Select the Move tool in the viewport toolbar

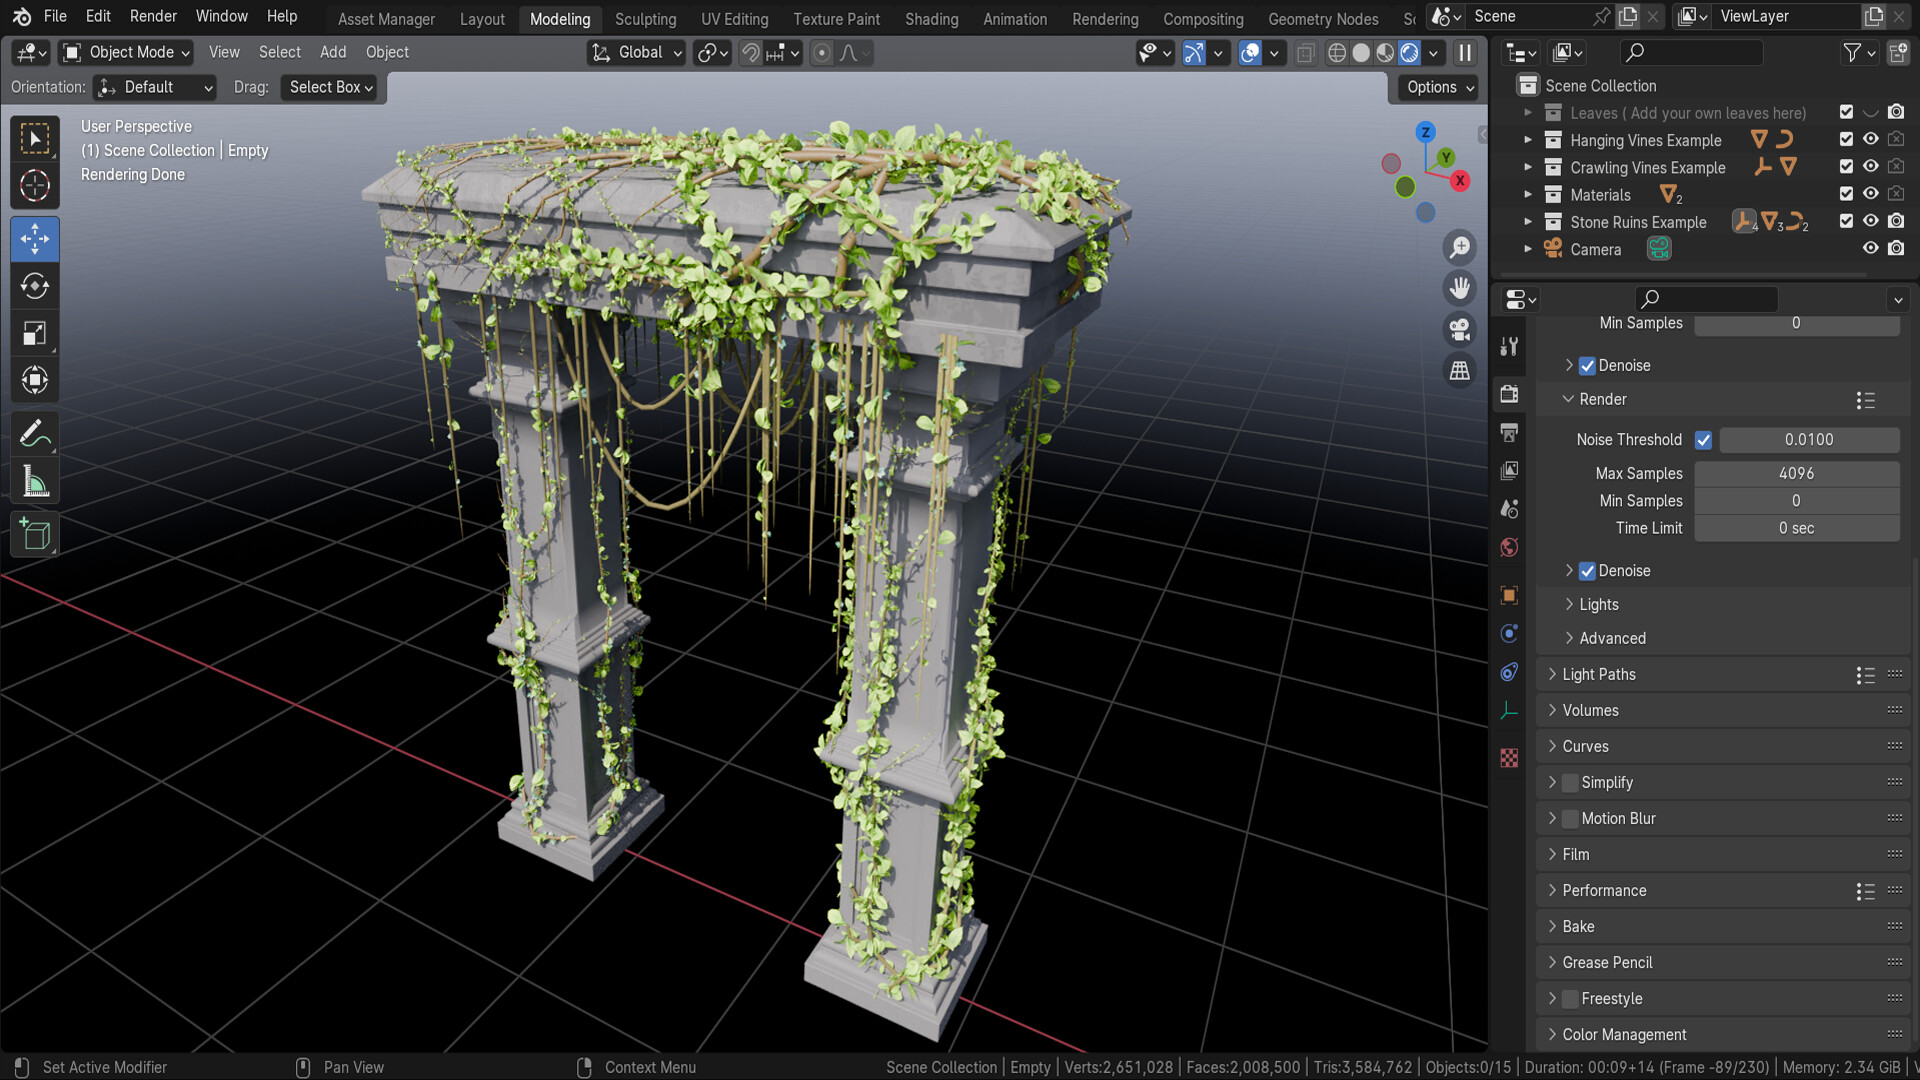35,239
